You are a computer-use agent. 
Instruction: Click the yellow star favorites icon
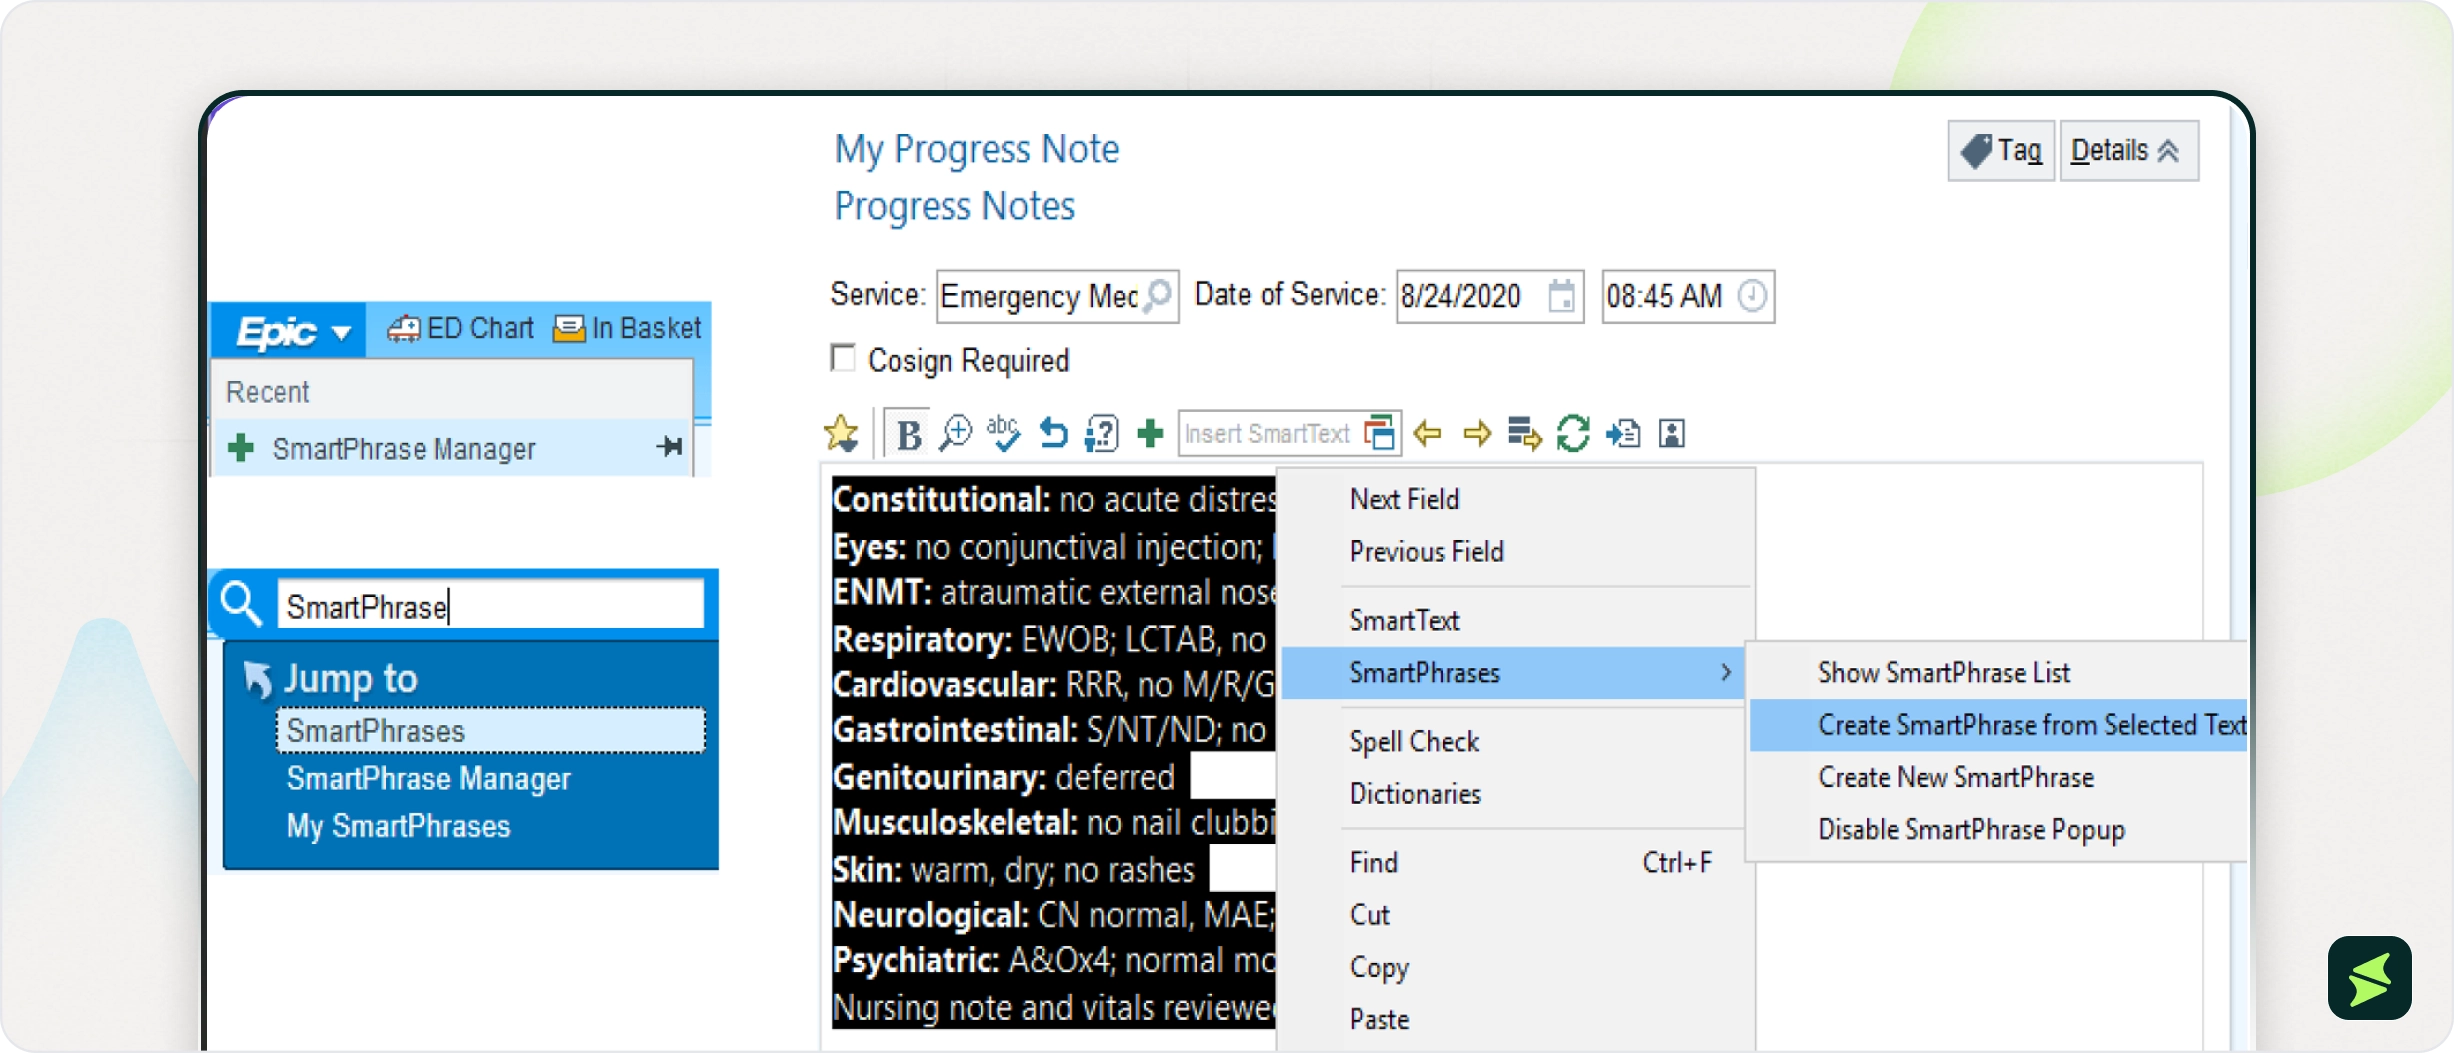point(842,433)
